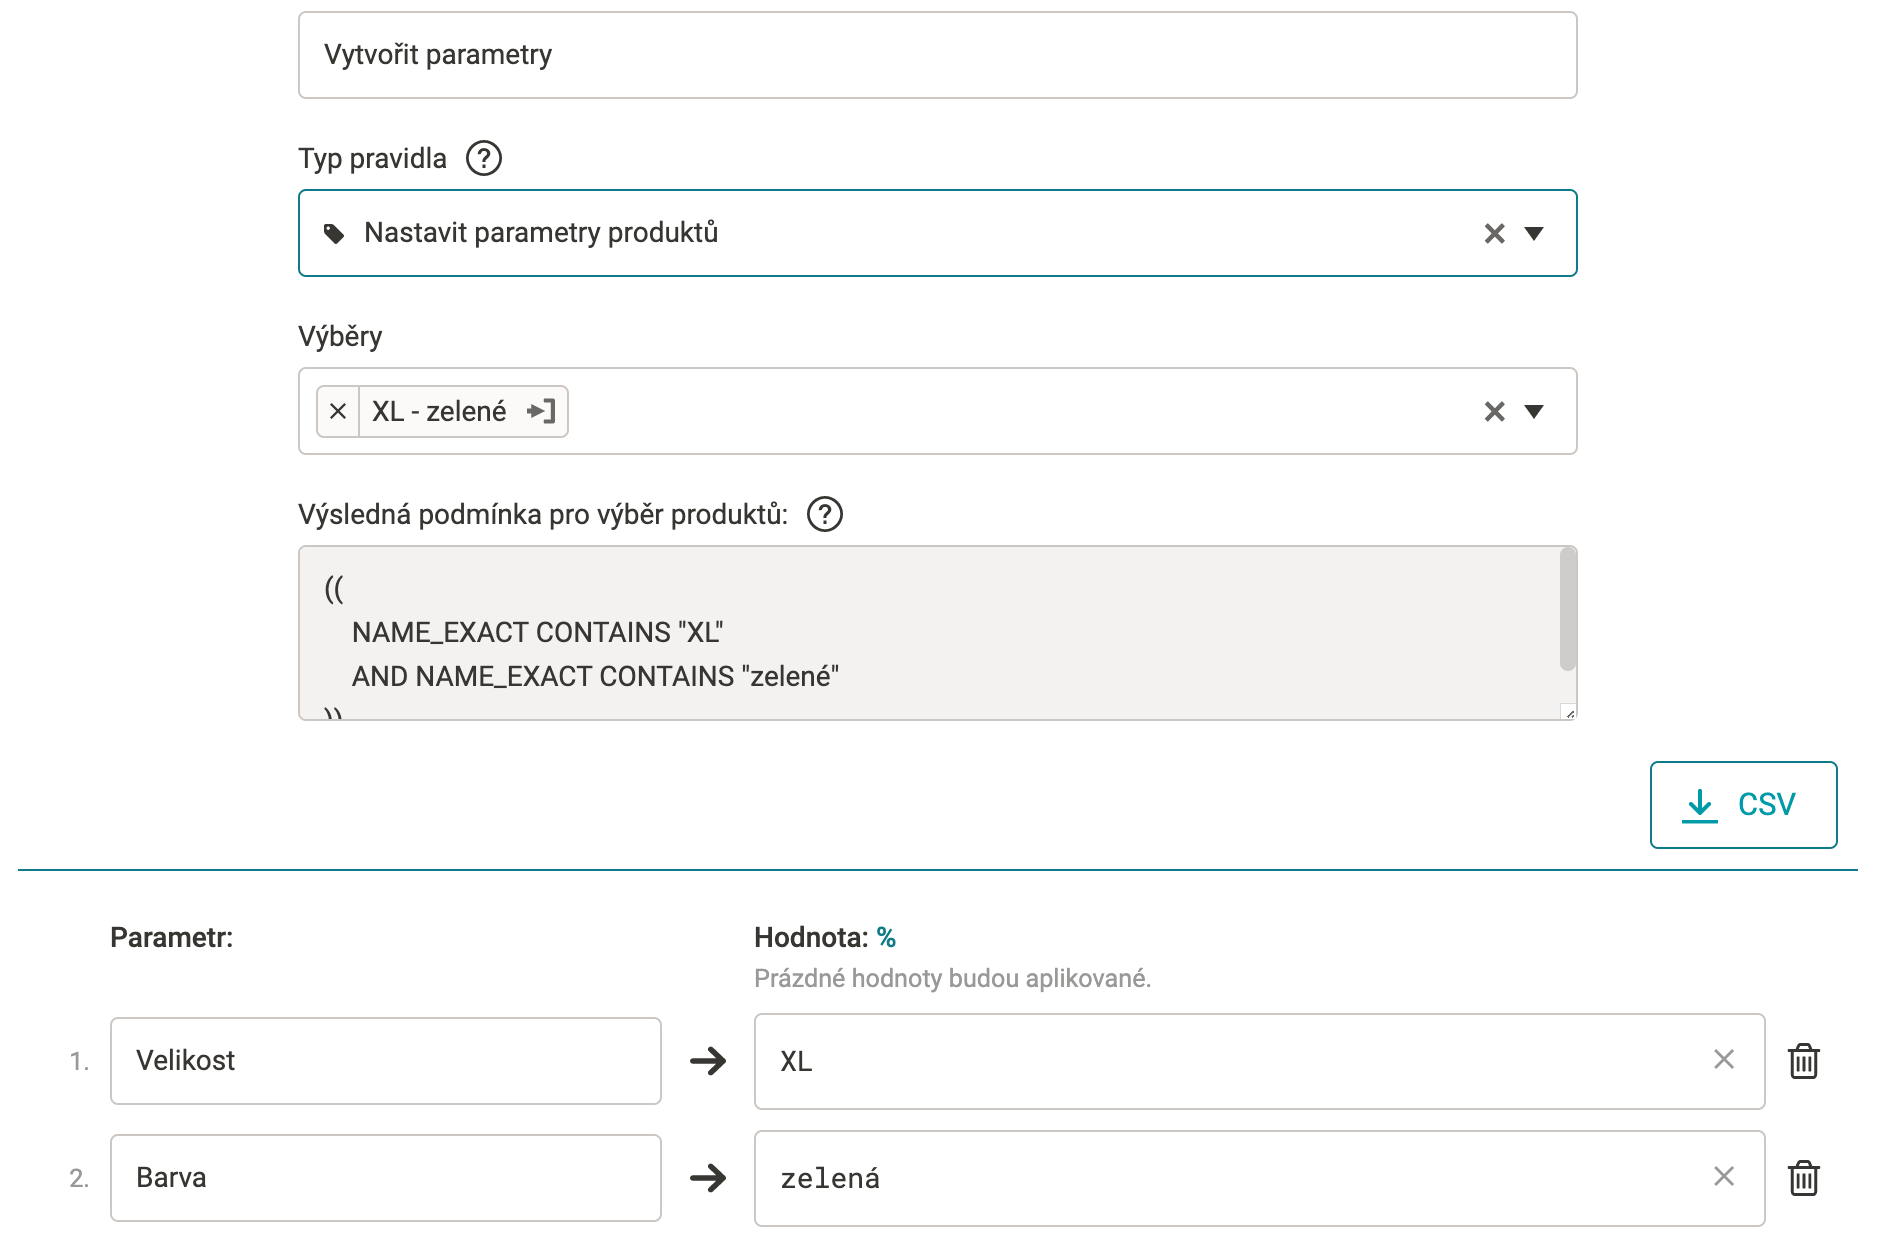Open XL - zelené selection link icon
This screenshot has width=1886, height=1238.
541,411
